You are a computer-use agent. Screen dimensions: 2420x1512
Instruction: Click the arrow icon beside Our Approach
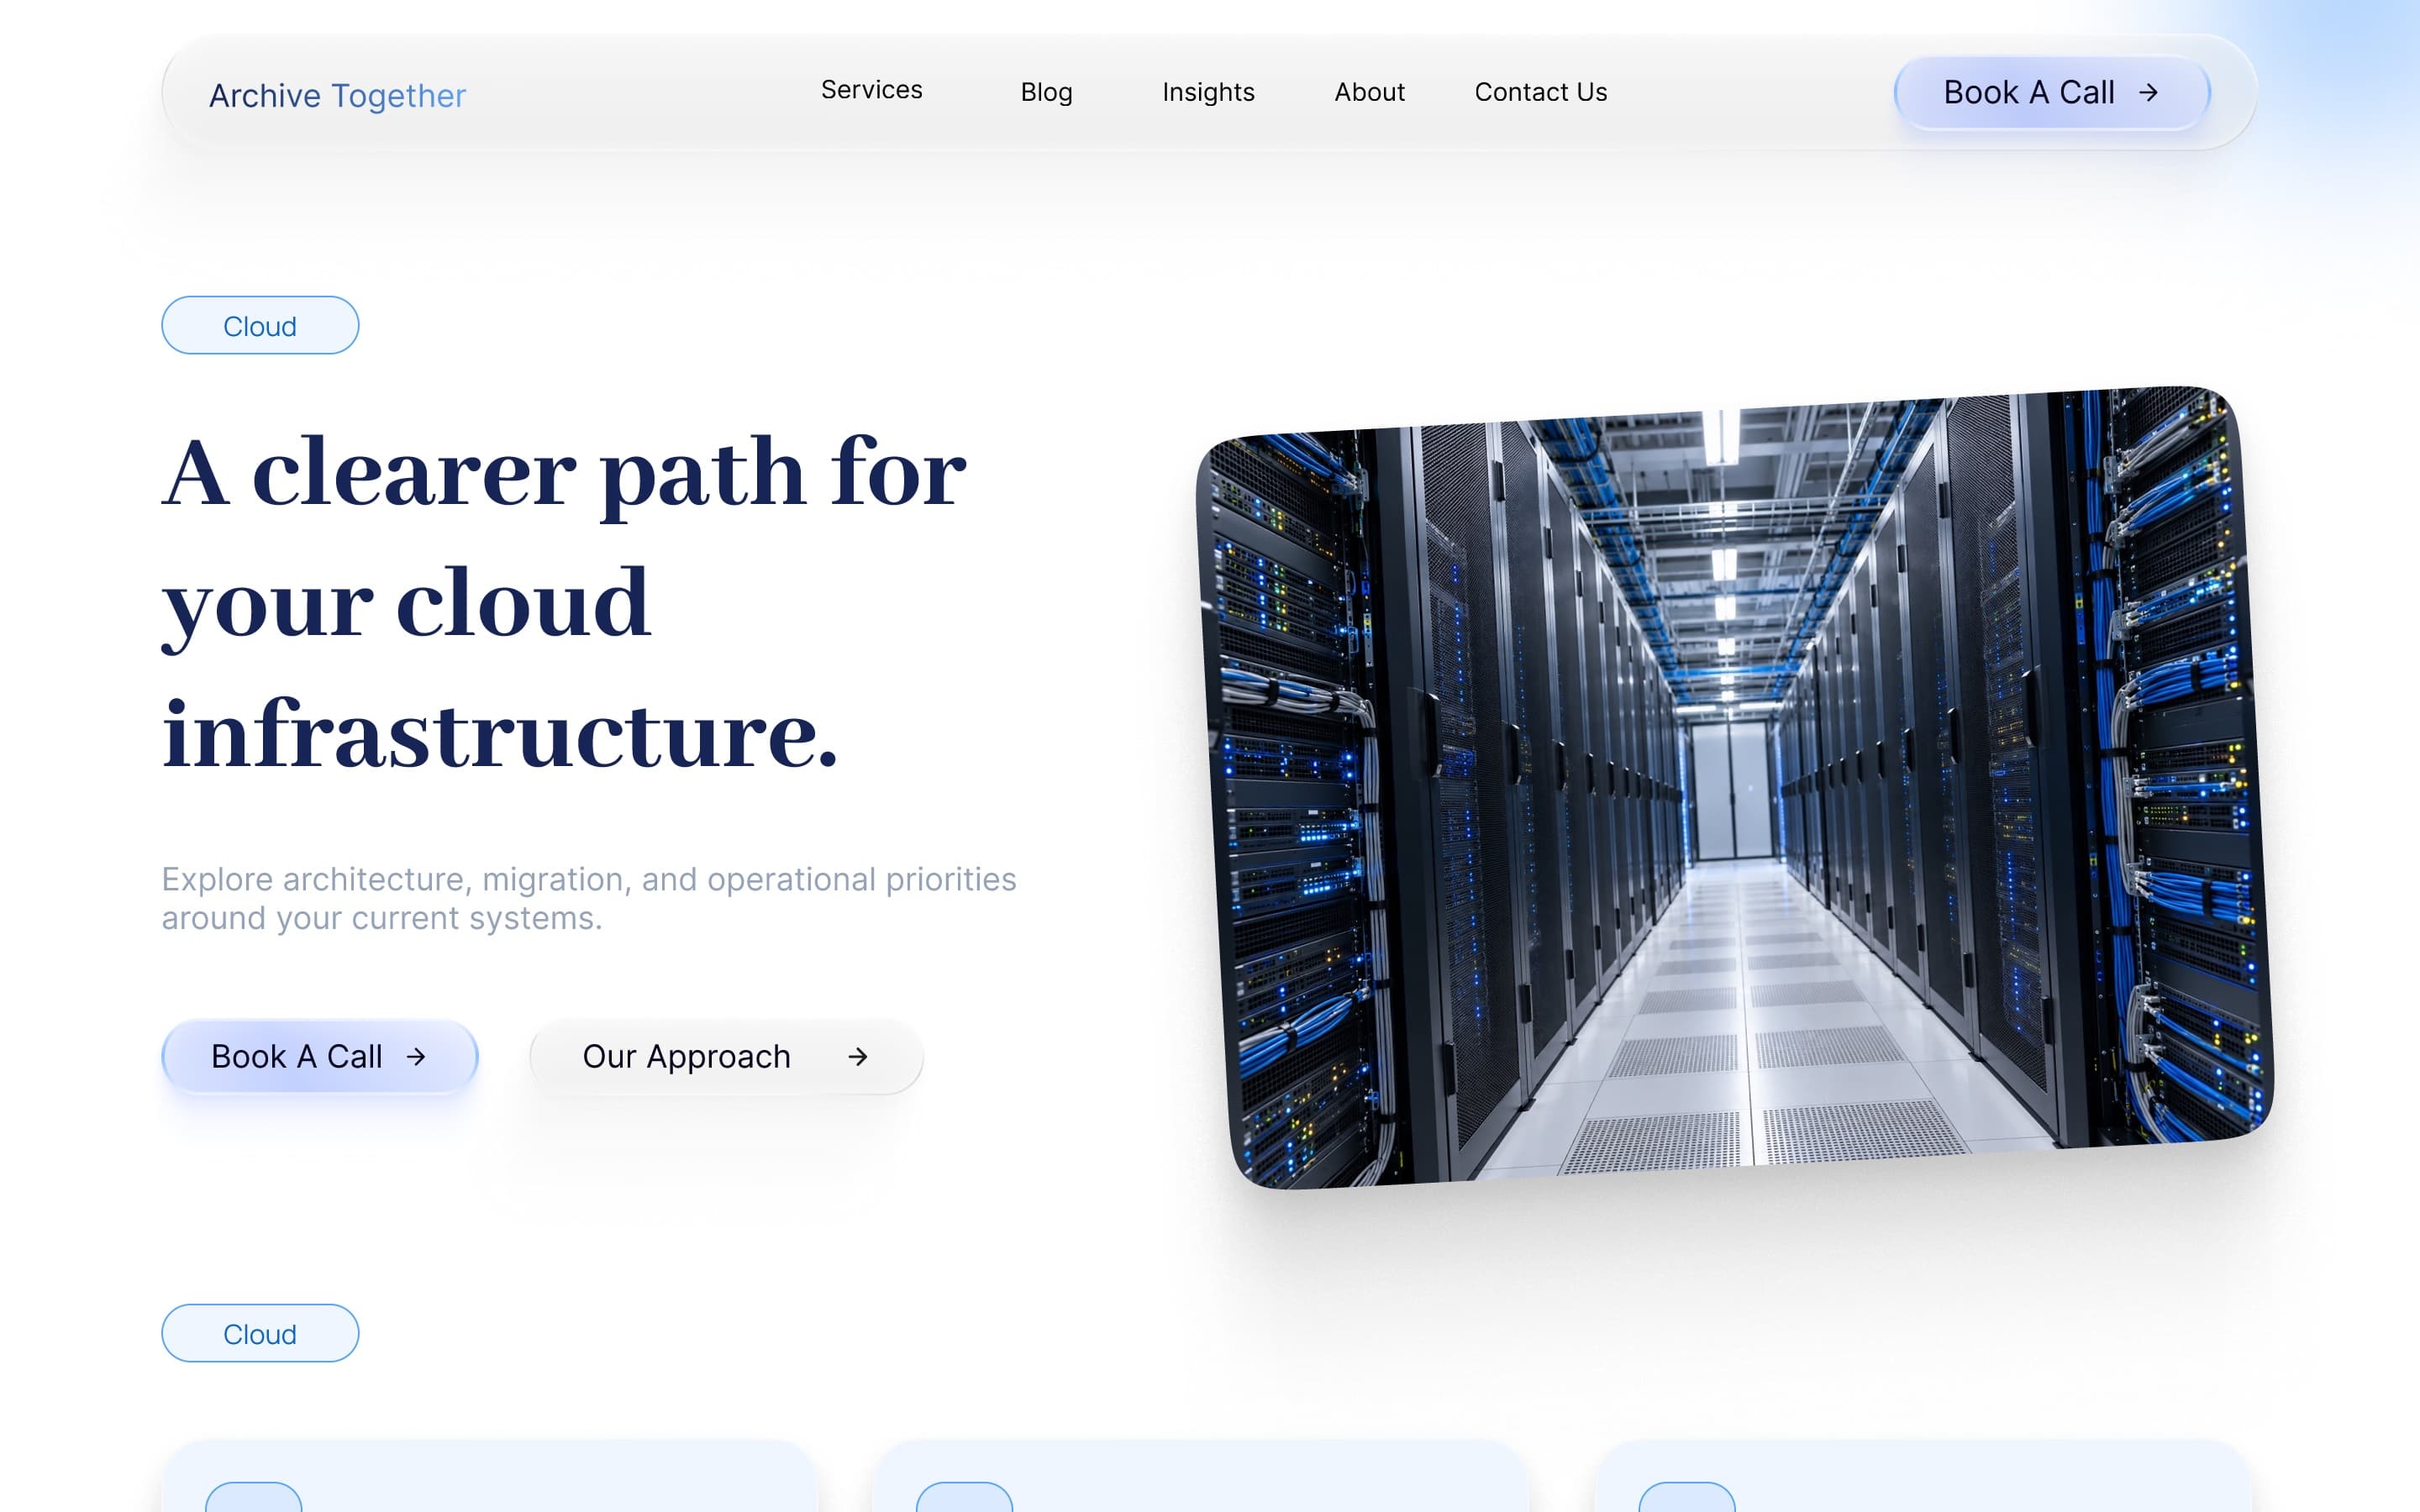pyautogui.click(x=858, y=1056)
